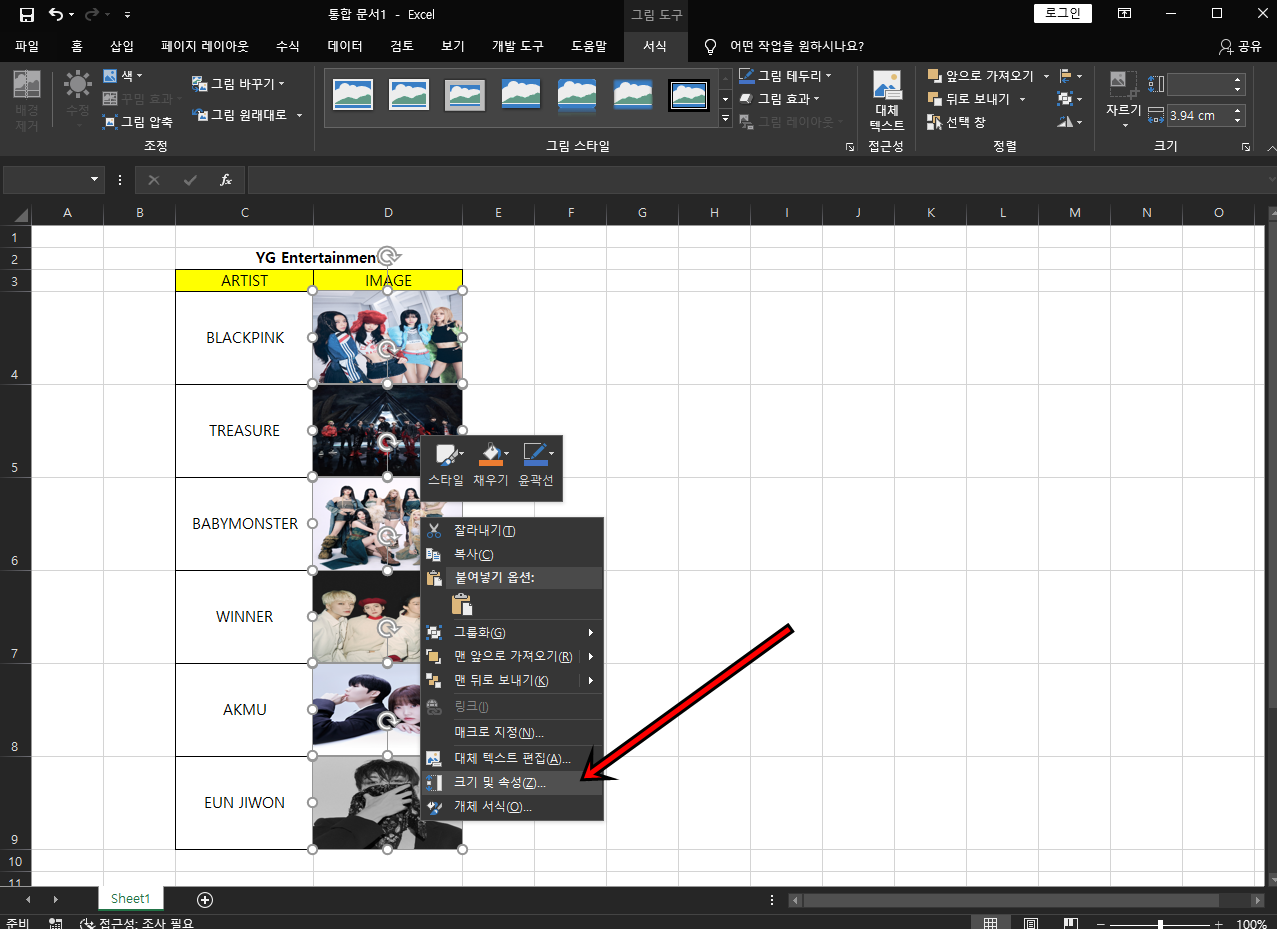Choose 잘라내기 from context menu

(x=512, y=530)
